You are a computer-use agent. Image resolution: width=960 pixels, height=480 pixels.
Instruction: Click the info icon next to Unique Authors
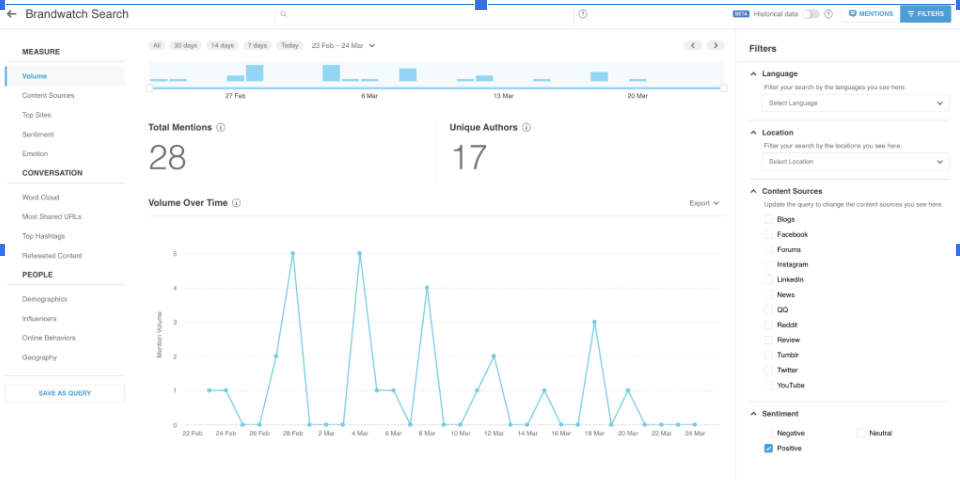coord(526,128)
